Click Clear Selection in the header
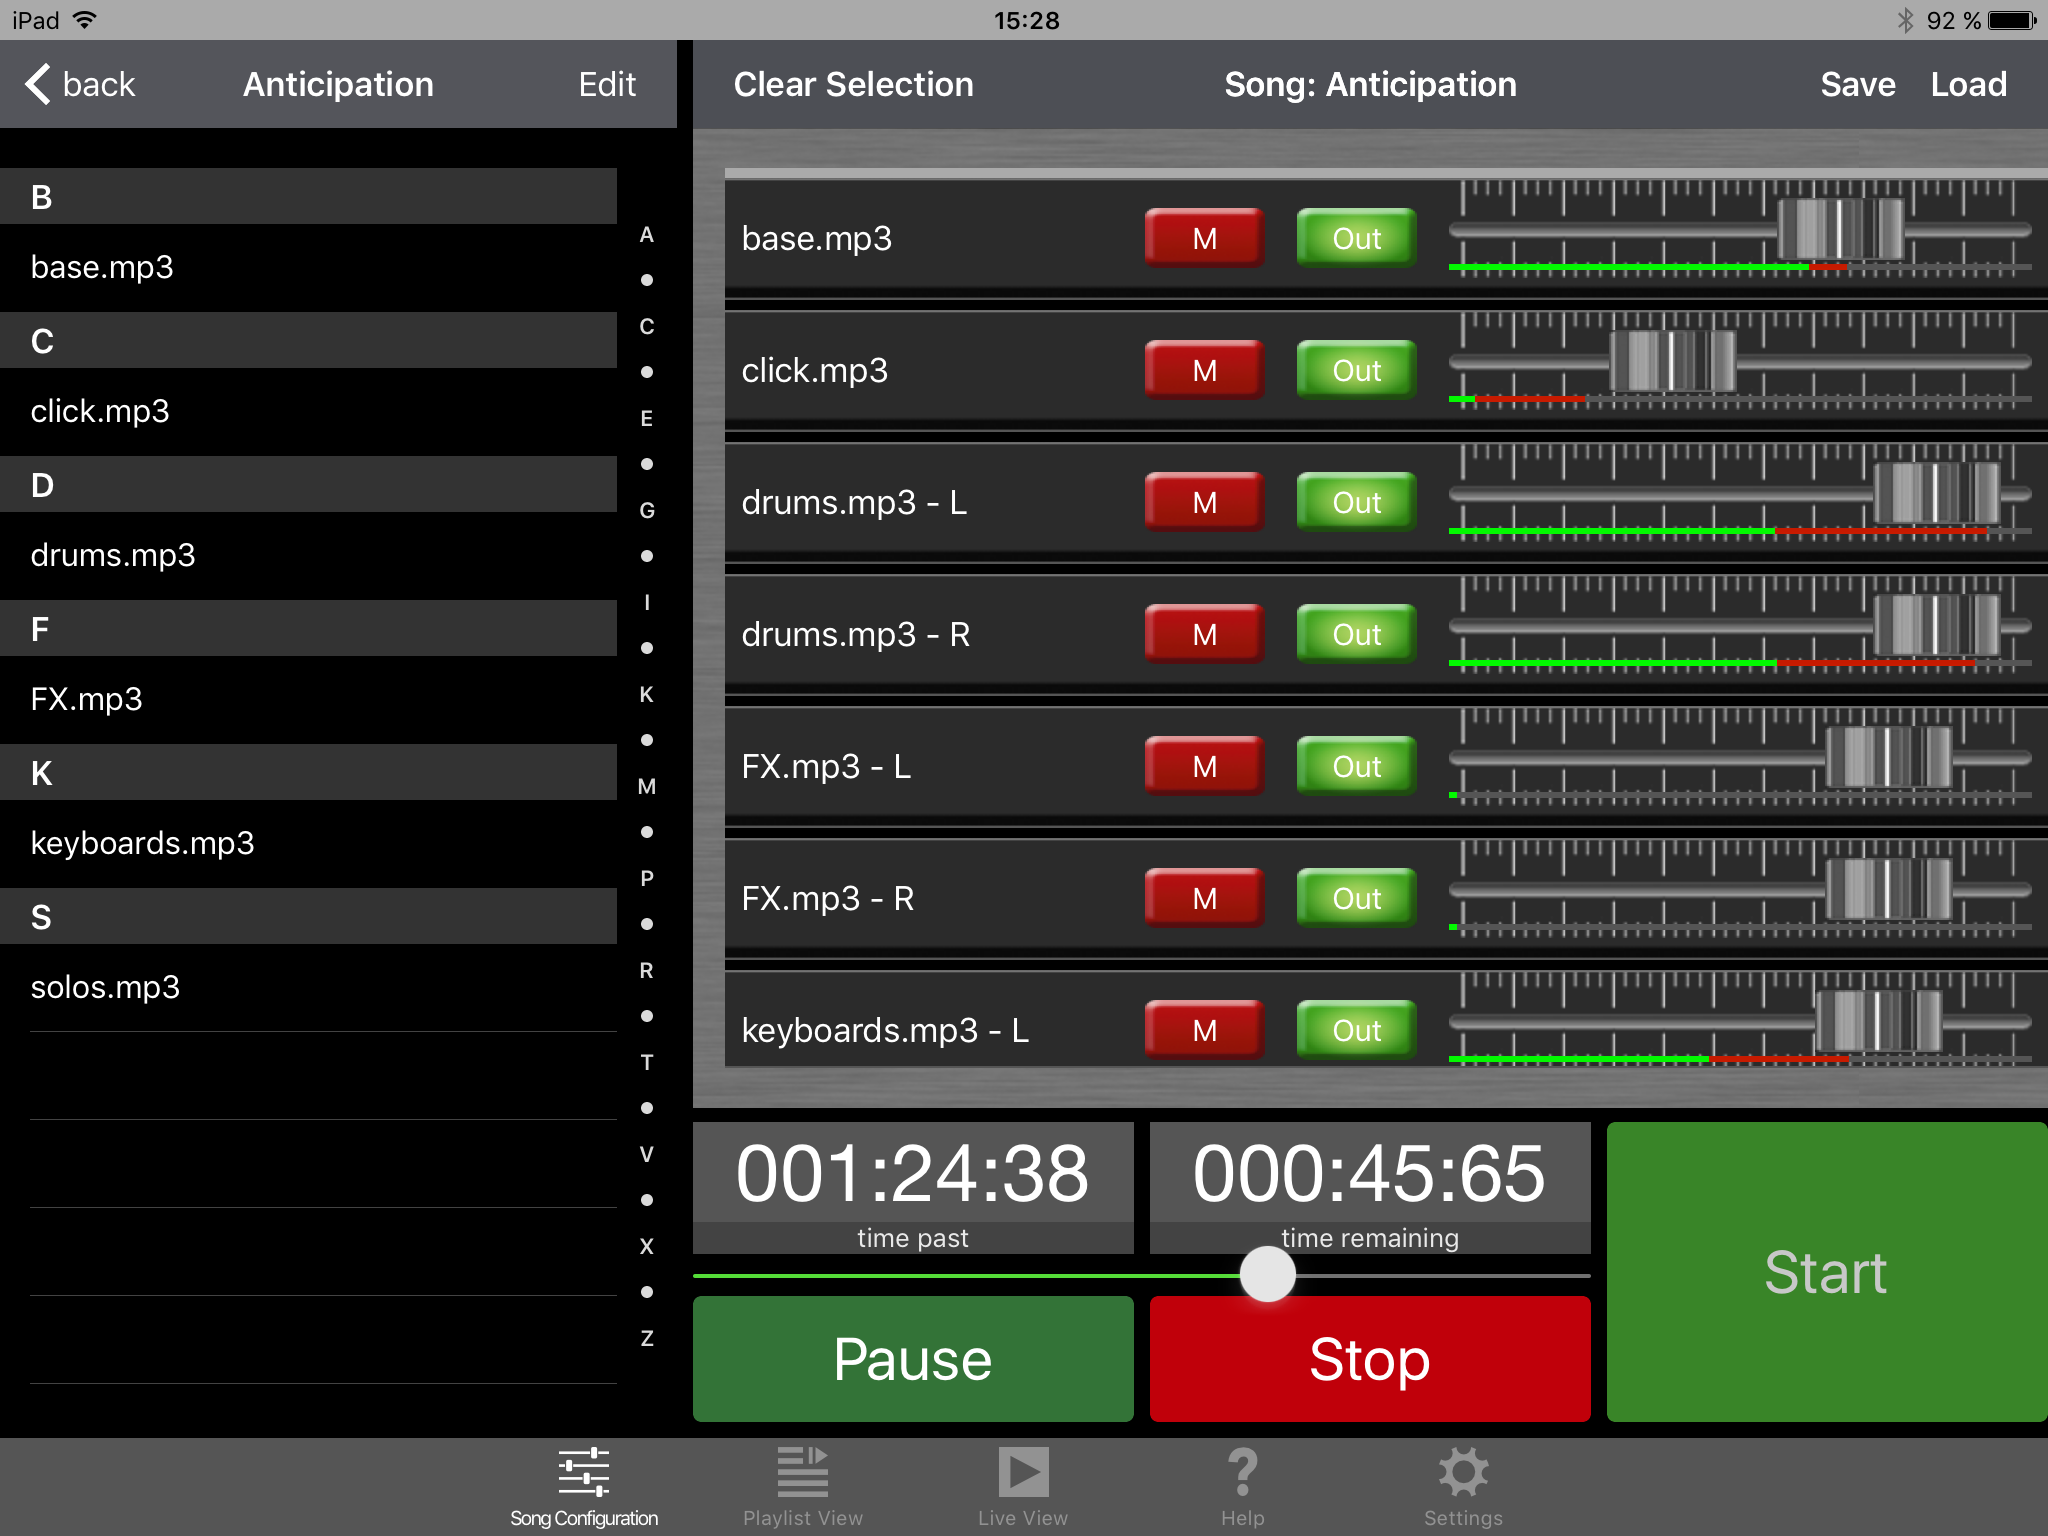2048x1536 pixels. (853, 84)
